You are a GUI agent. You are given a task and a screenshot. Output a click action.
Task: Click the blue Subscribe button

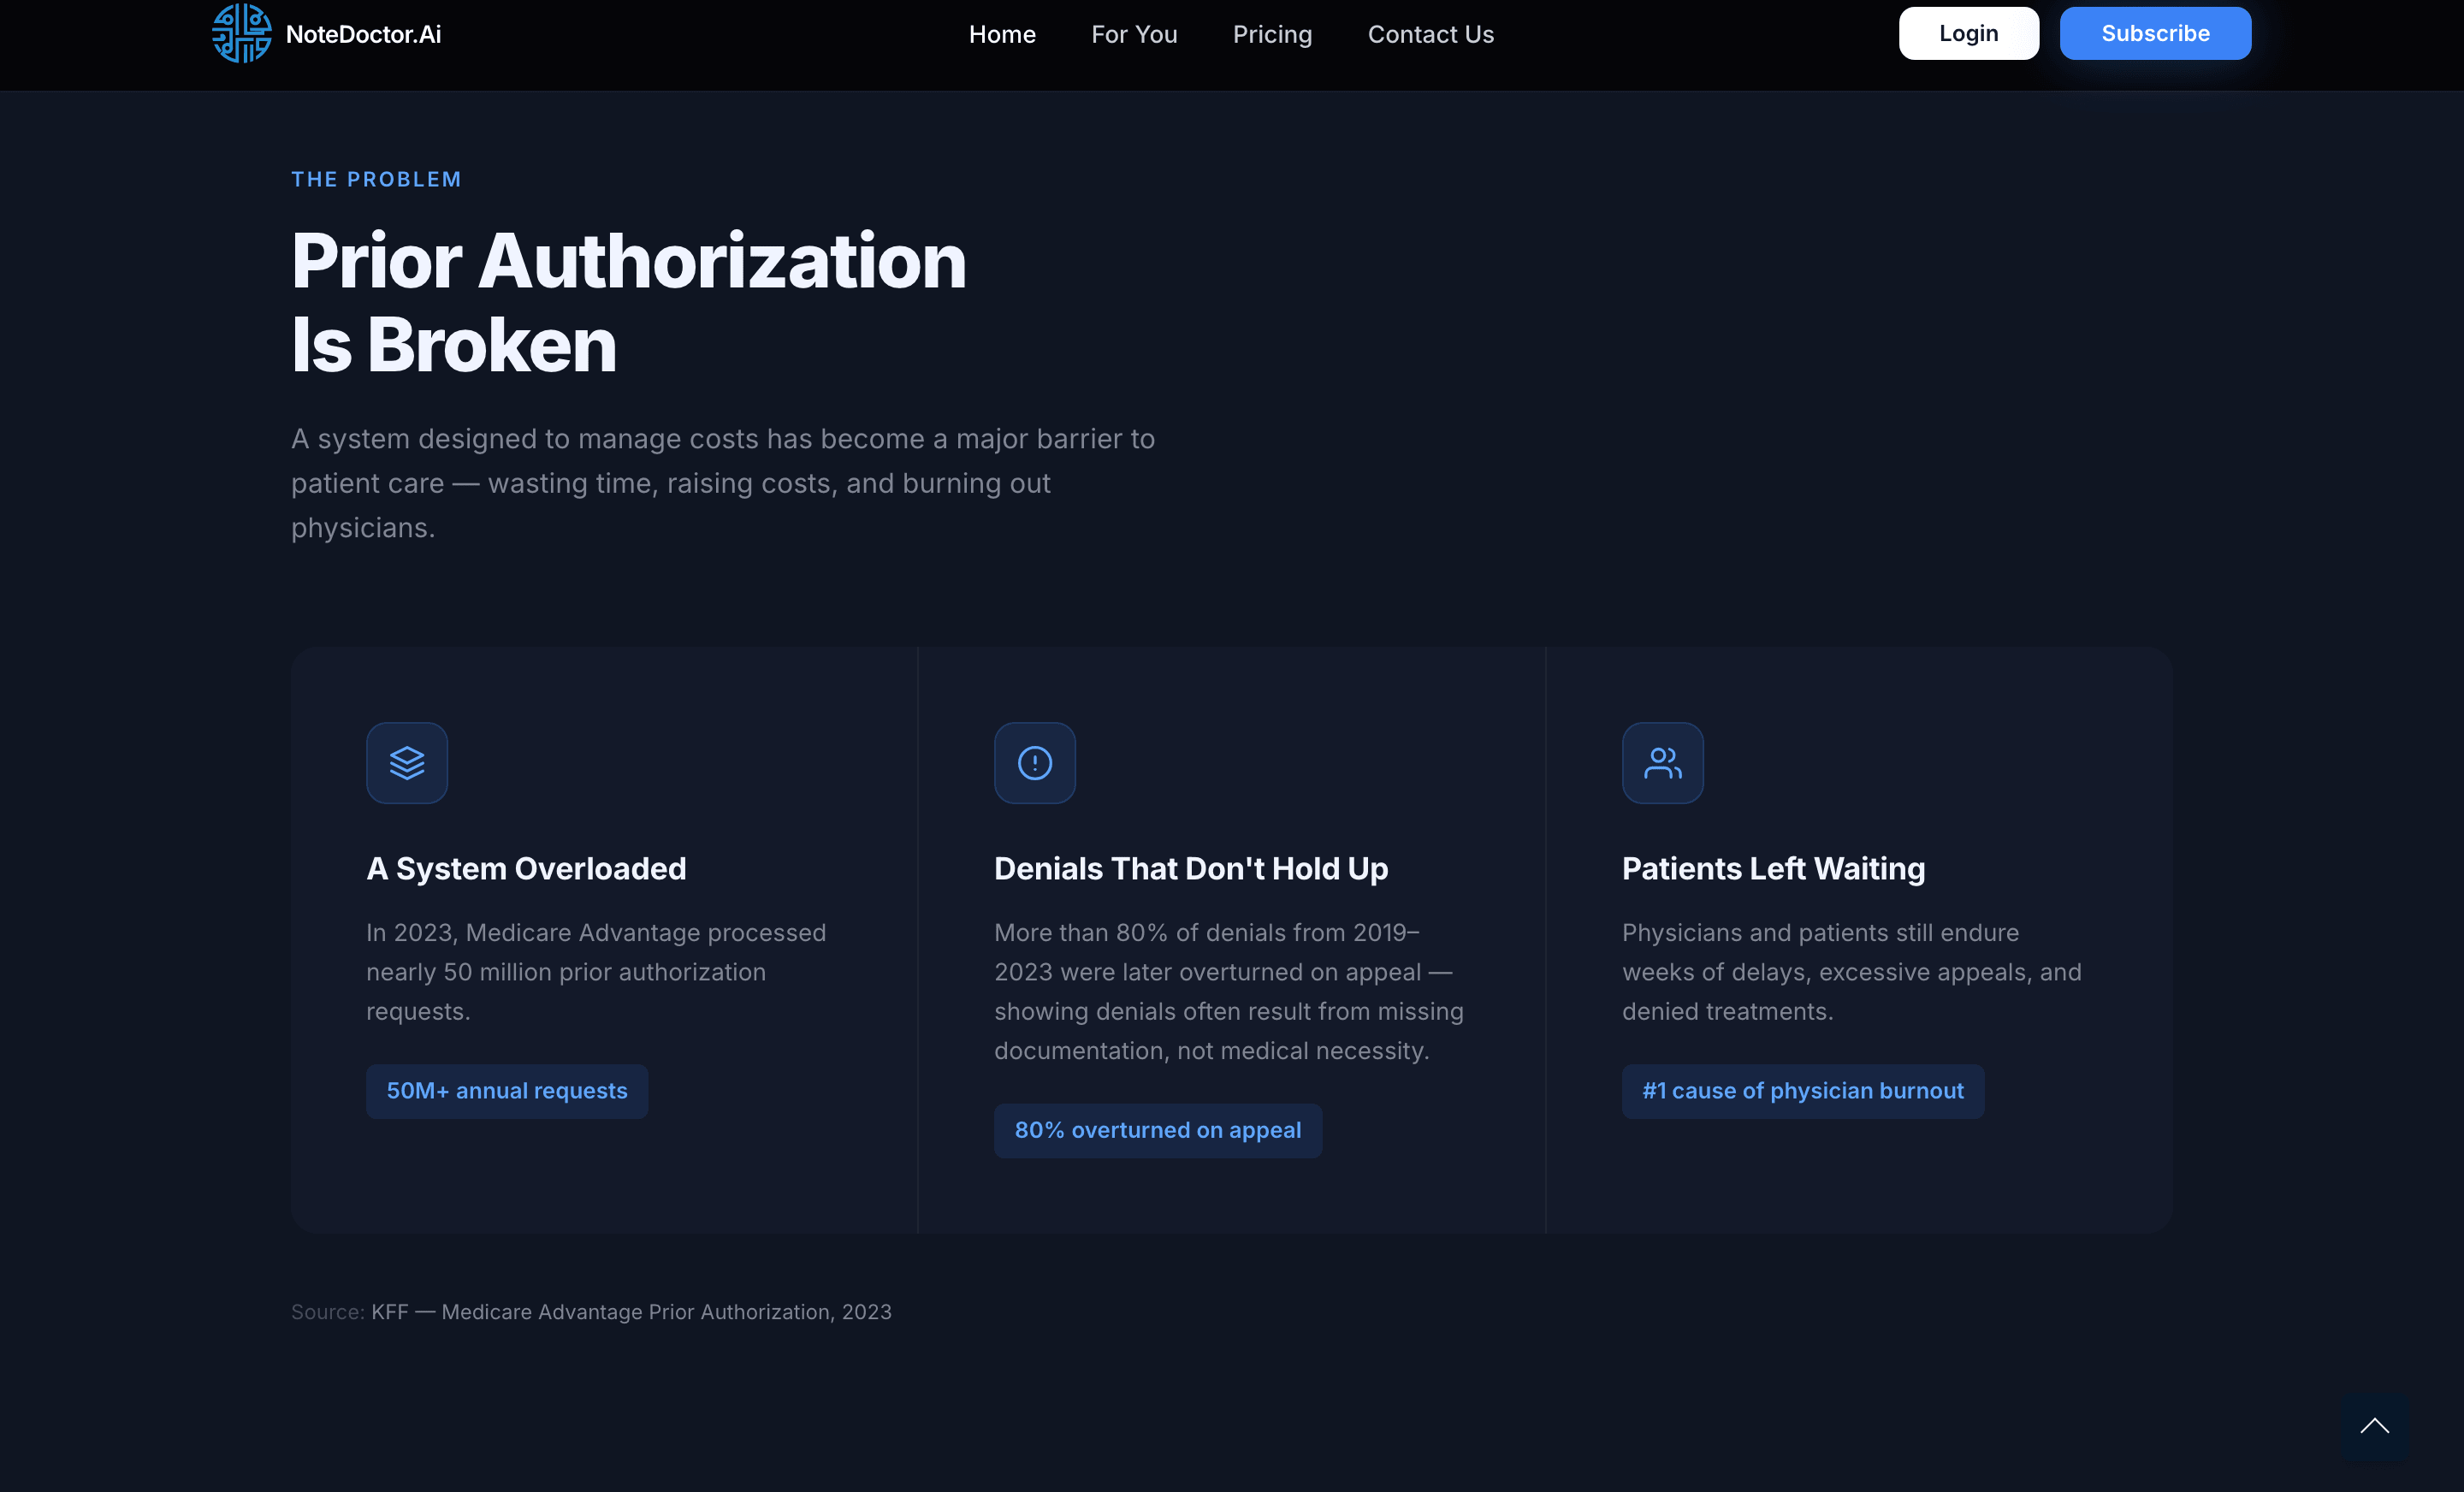click(2155, 33)
